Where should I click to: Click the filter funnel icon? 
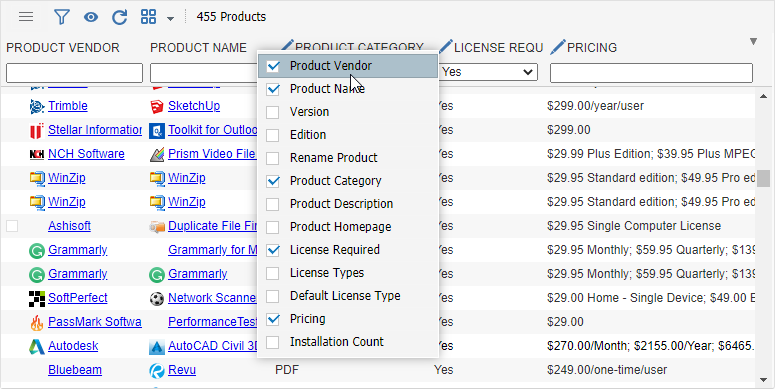point(61,17)
